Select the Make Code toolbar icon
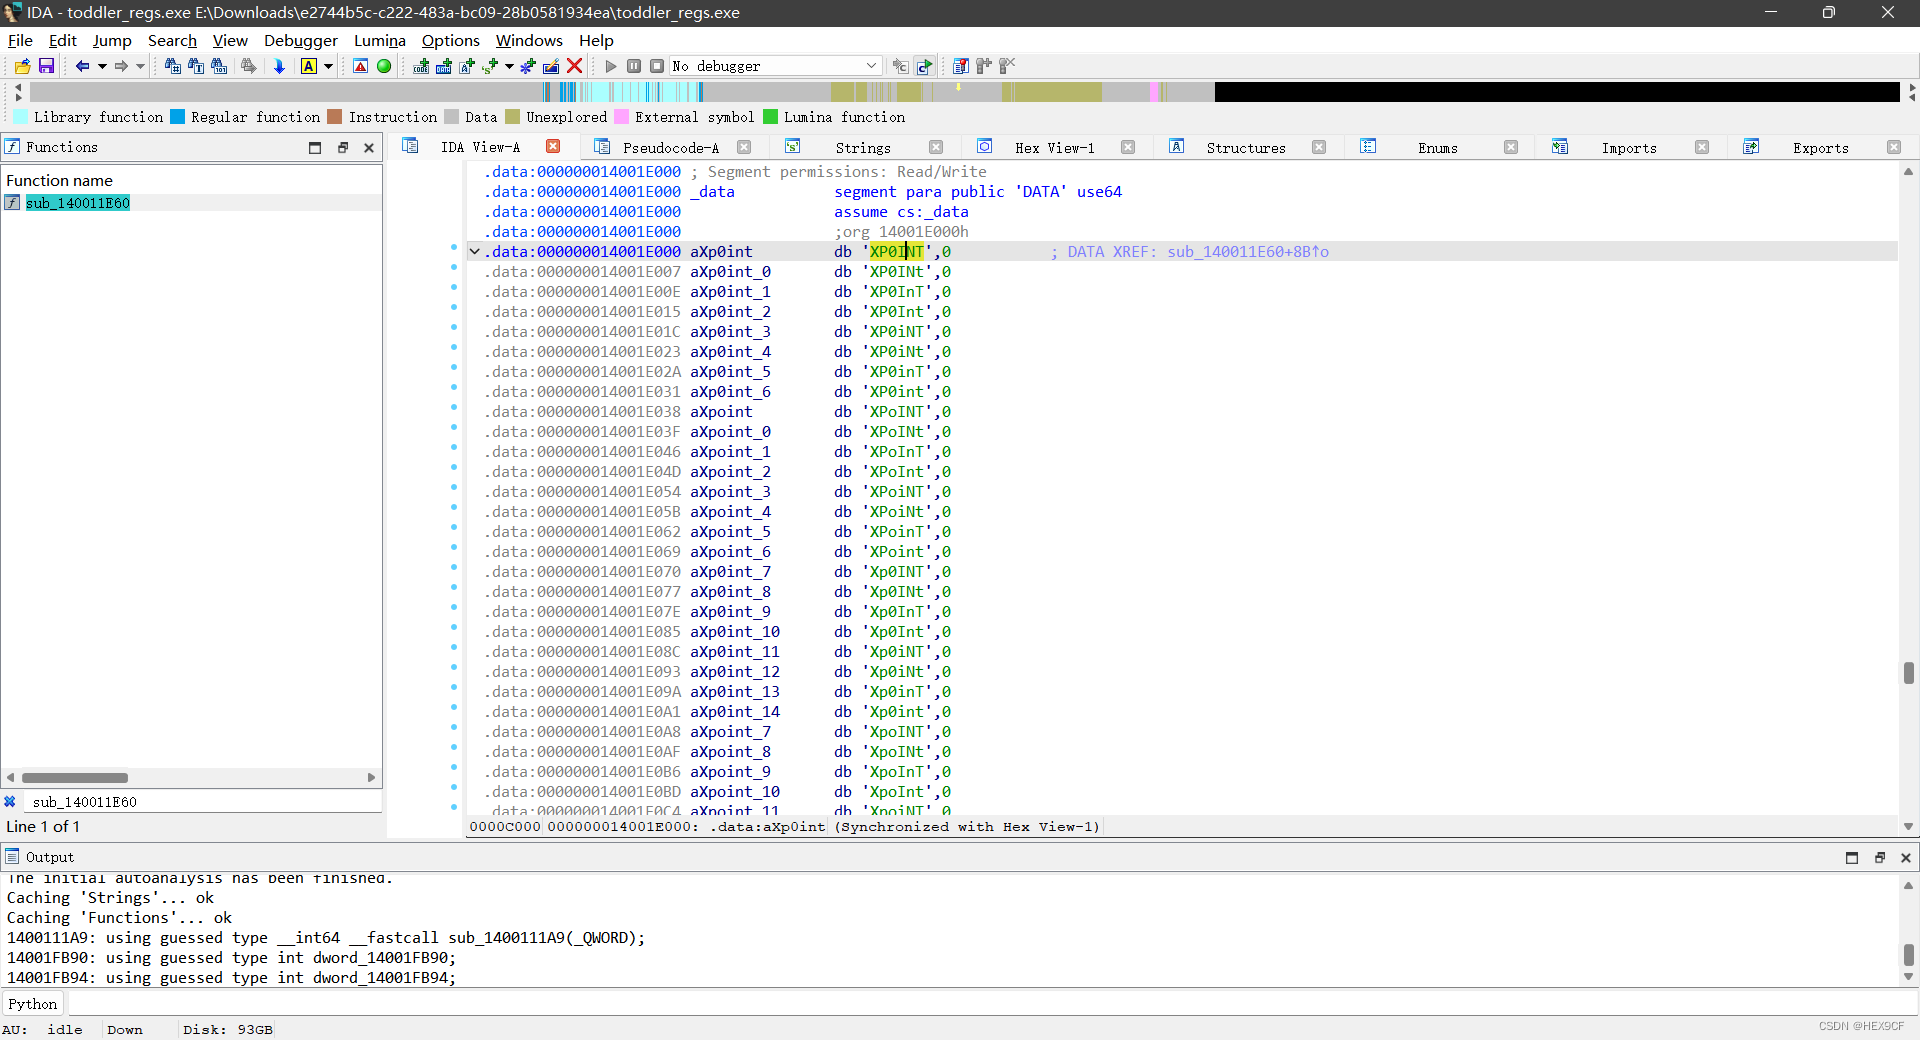Image resolution: width=1920 pixels, height=1040 pixels. (420, 66)
